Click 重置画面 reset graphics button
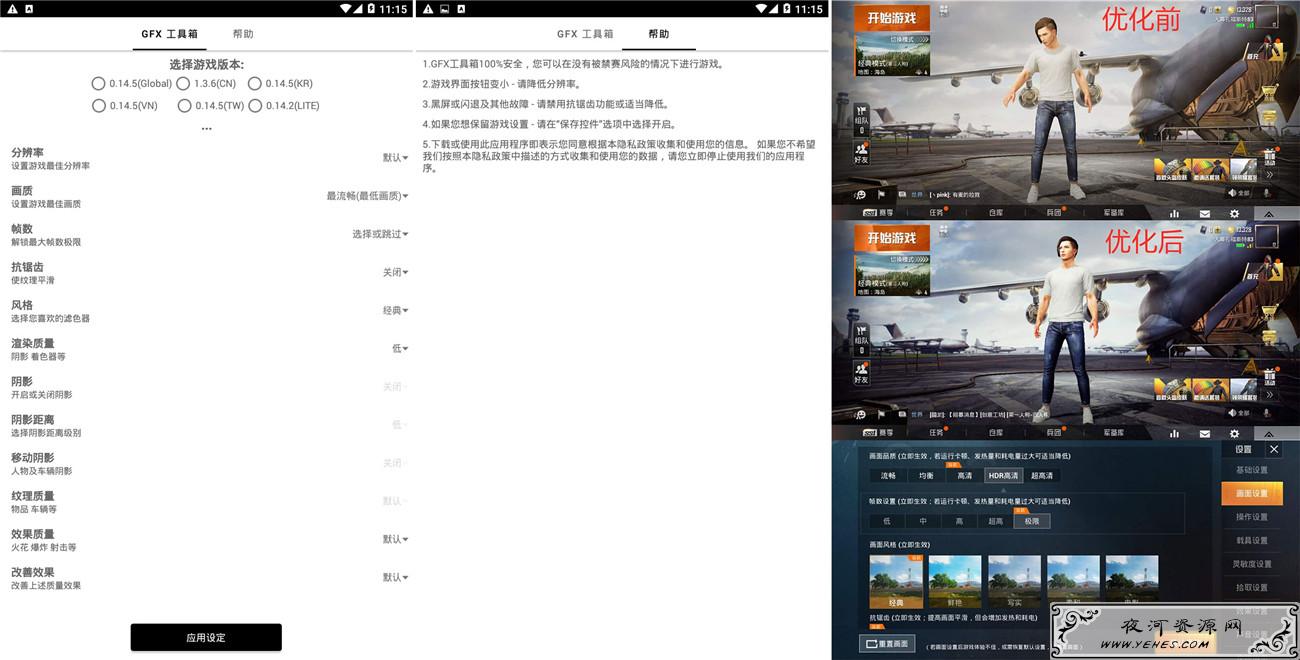 click(887, 643)
